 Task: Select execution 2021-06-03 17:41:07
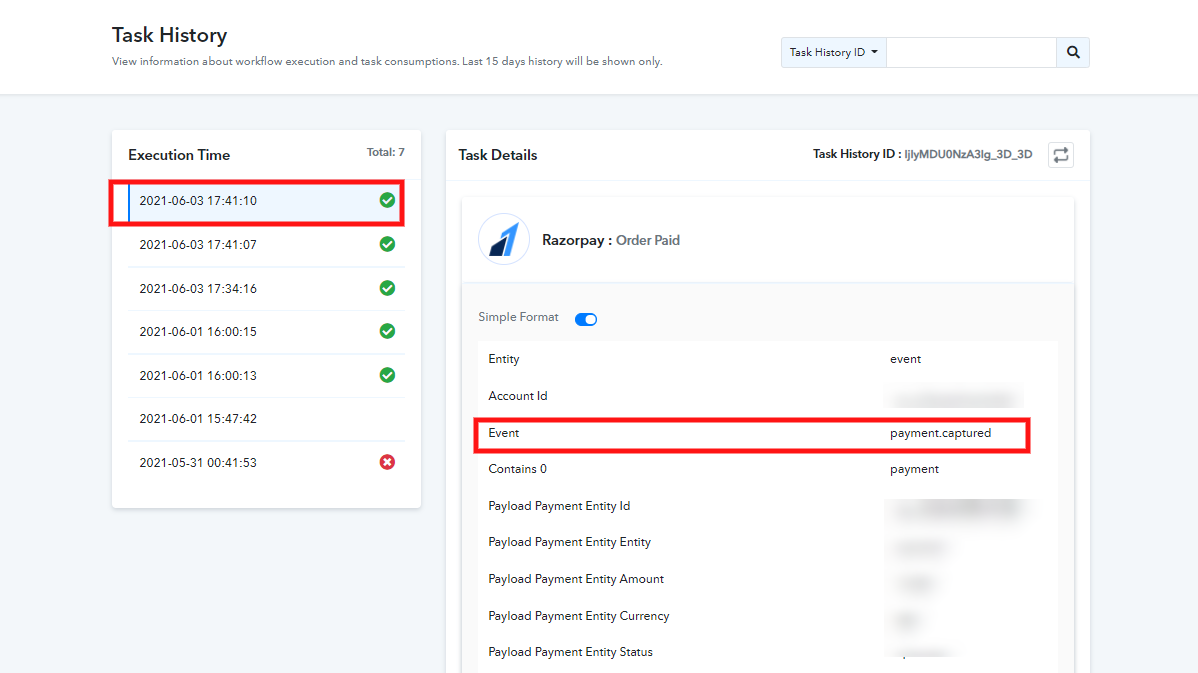tap(266, 244)
